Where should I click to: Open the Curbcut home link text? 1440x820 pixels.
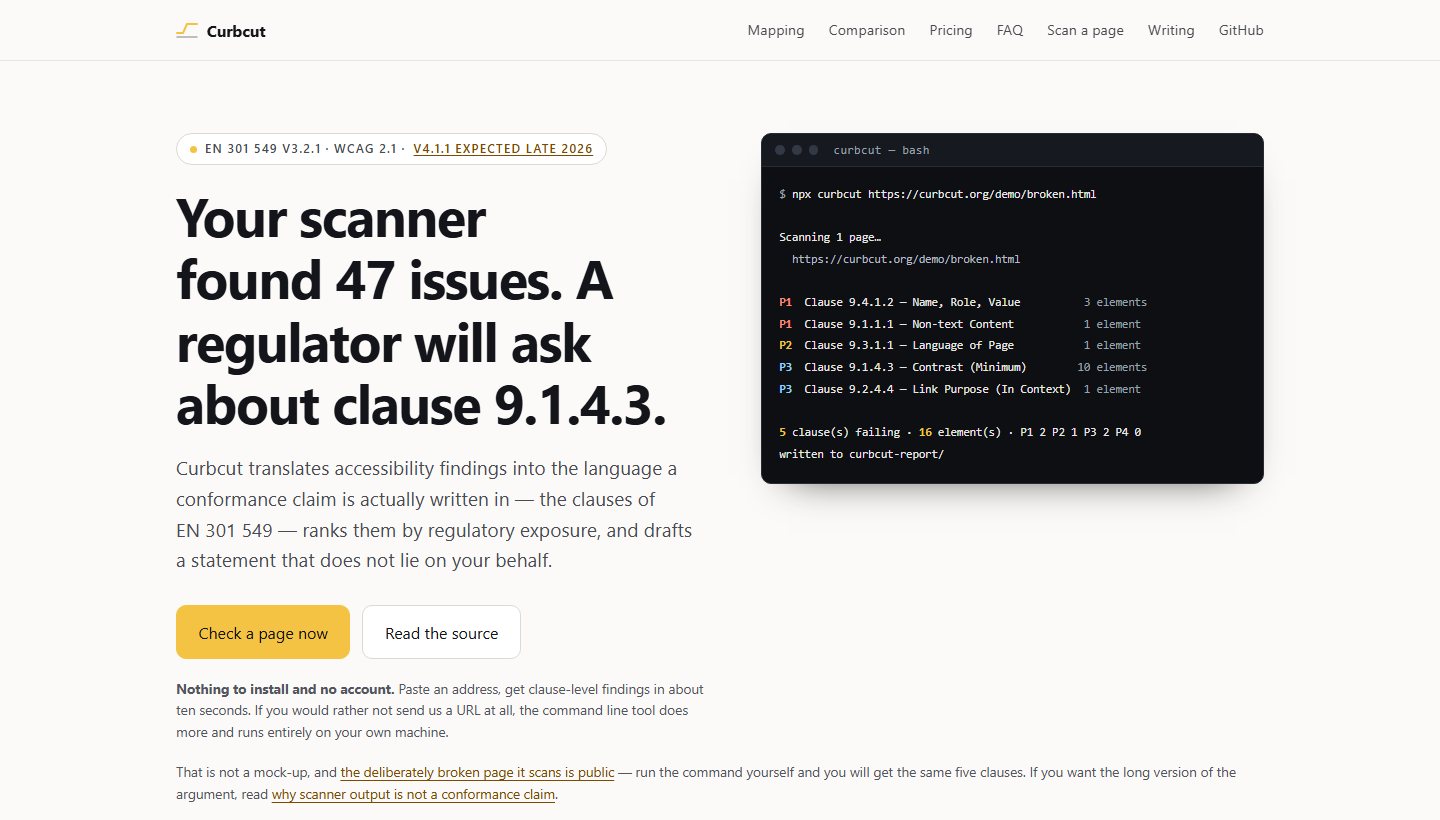(236, 31)
